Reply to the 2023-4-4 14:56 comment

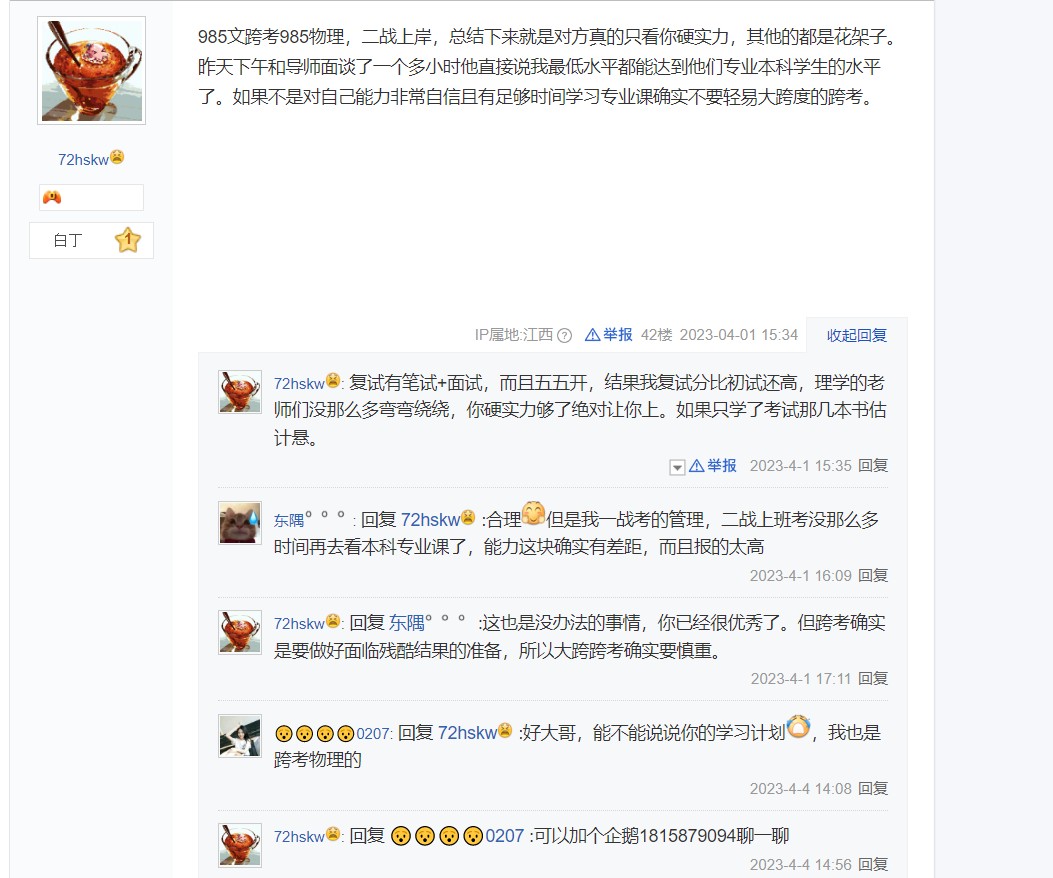[x=873, y=865]
